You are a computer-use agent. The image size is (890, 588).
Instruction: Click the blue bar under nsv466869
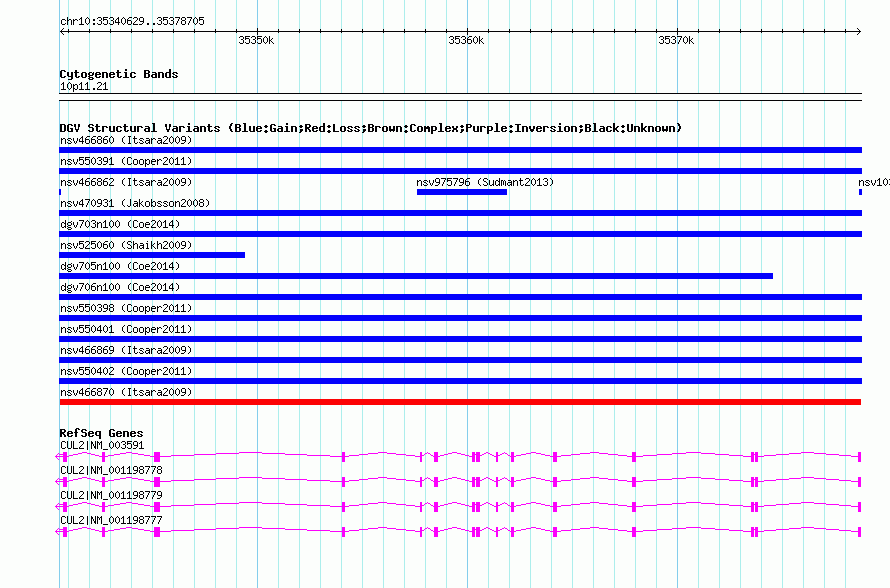click(x=460, y=360)
